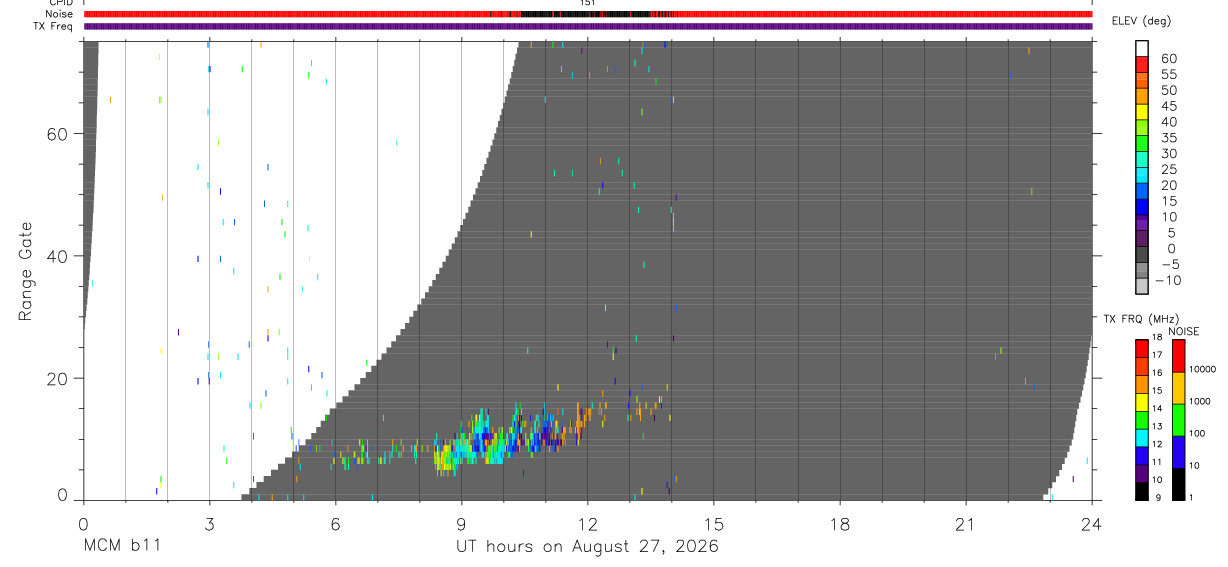Click the 12 hour x-axis tick label
1228x567 pixels.
(588, 525)
